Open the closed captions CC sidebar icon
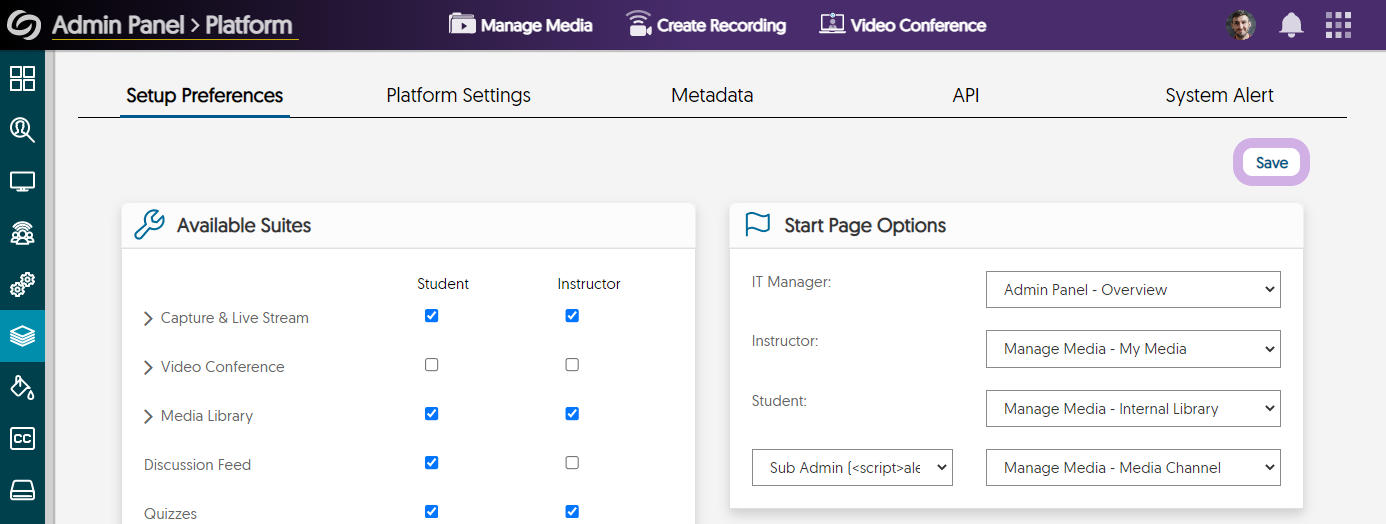 (22, 438)
